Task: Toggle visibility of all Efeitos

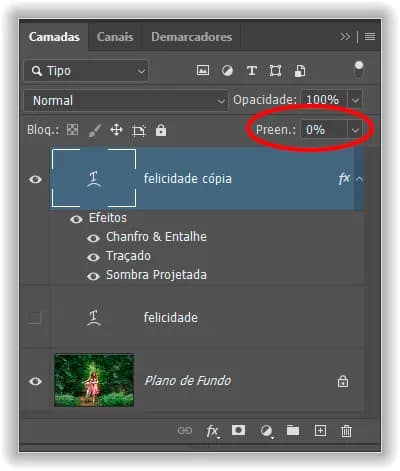Action: click(76, 219)
